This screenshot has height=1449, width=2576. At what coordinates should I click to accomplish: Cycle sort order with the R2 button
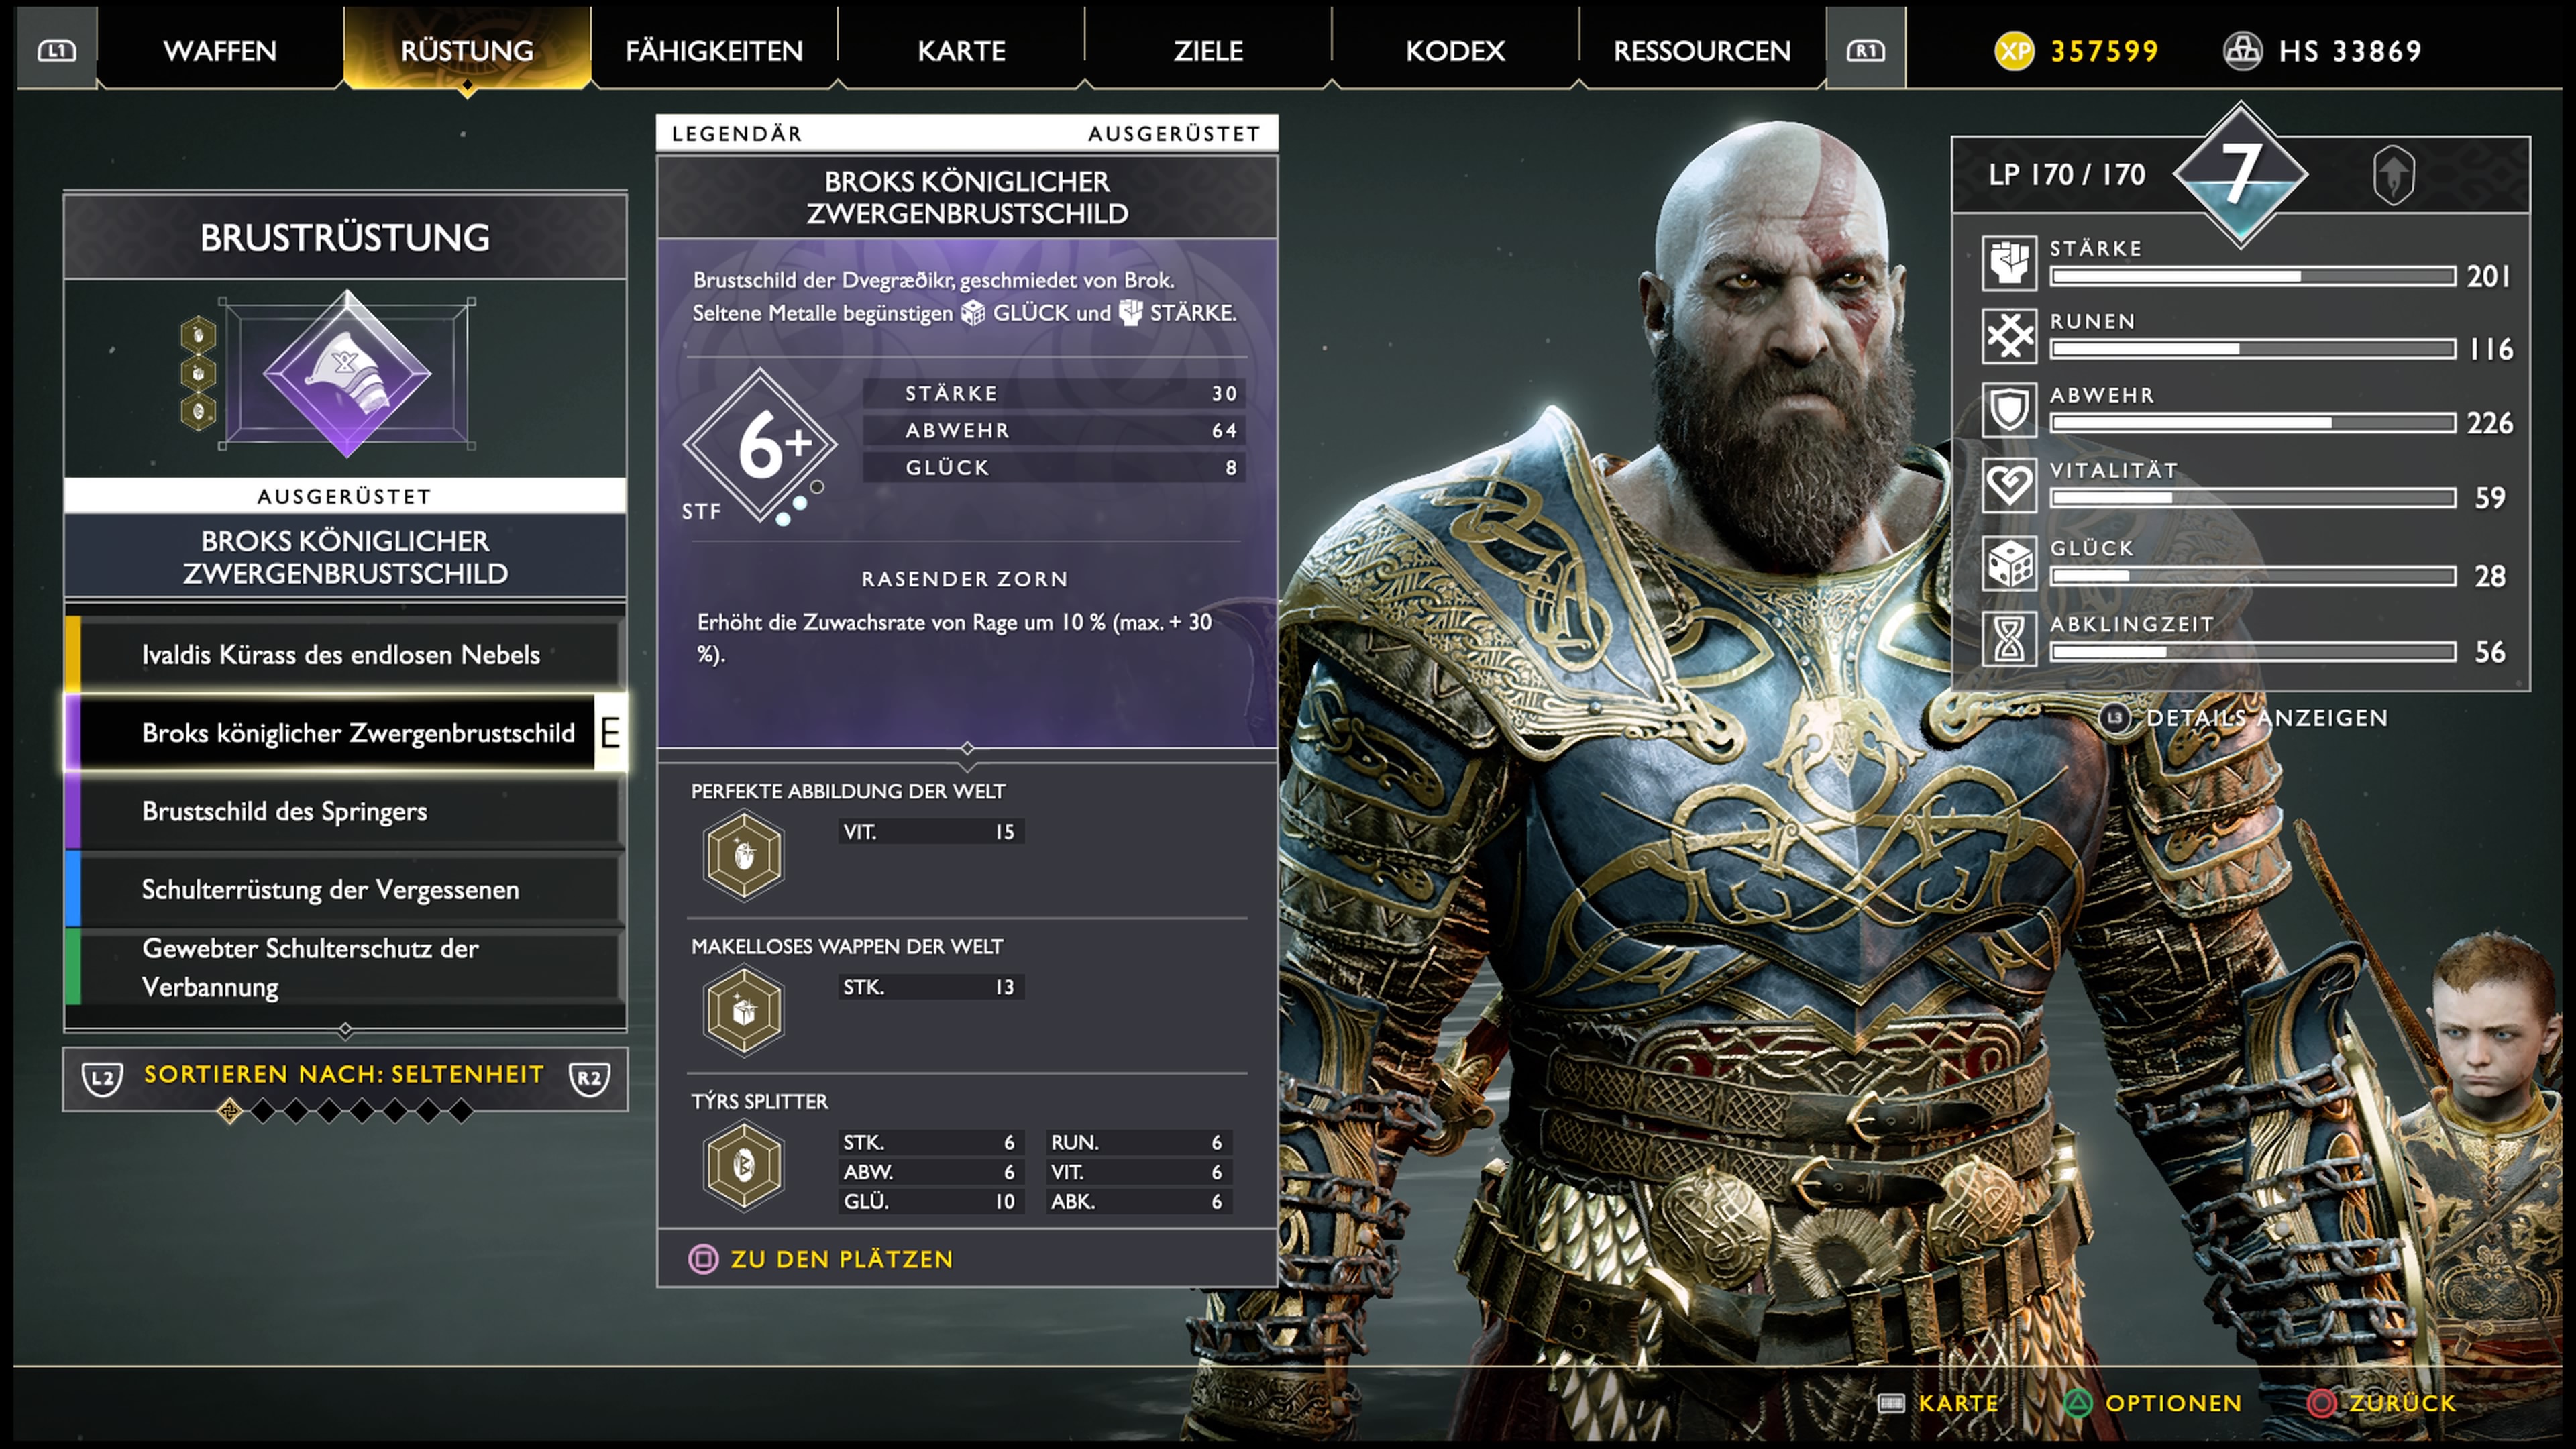click(589, 1078)
